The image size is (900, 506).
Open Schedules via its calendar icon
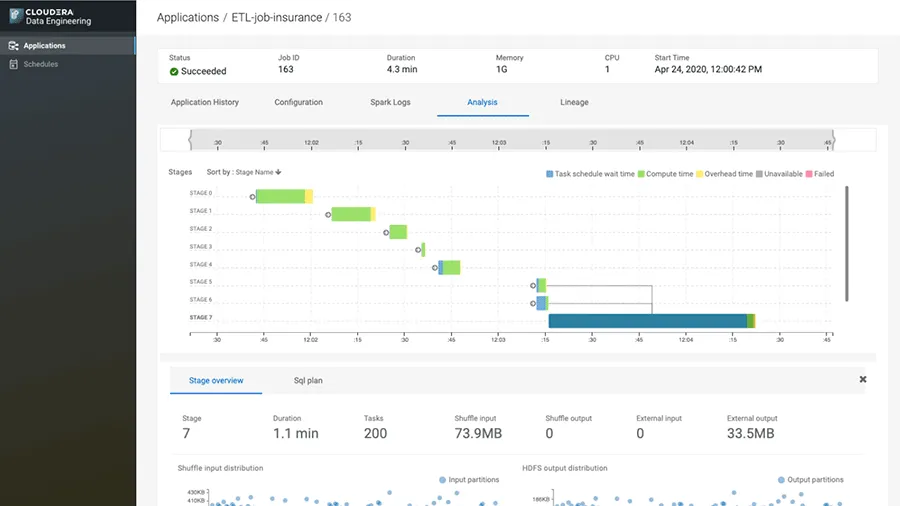pyautogui.click(x=13, y=64)
